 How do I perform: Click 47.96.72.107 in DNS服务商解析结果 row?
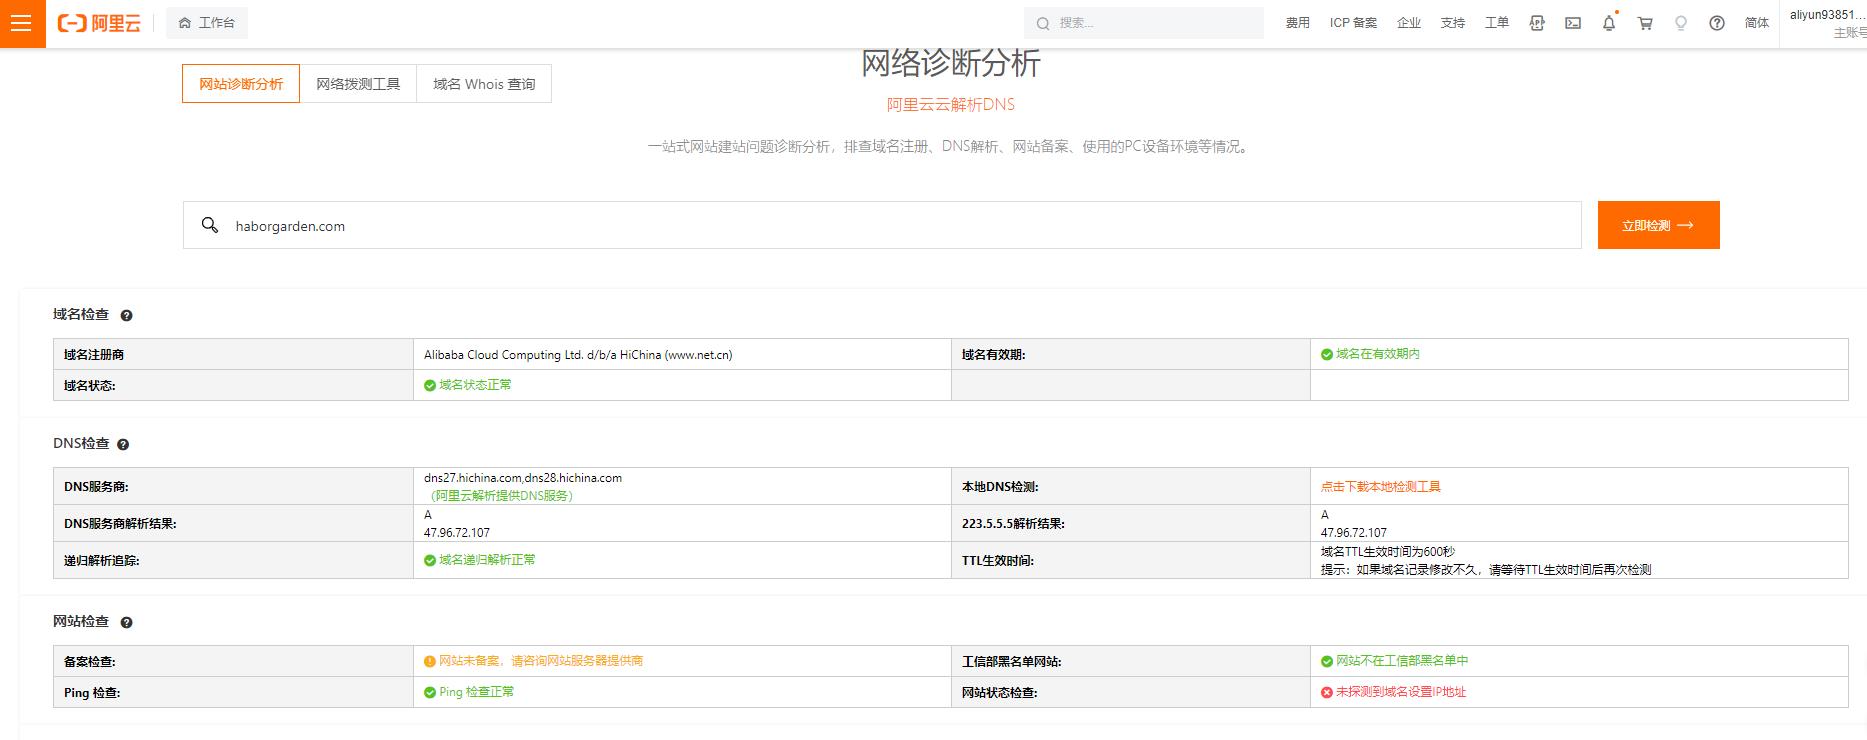(x=457, y=533)
